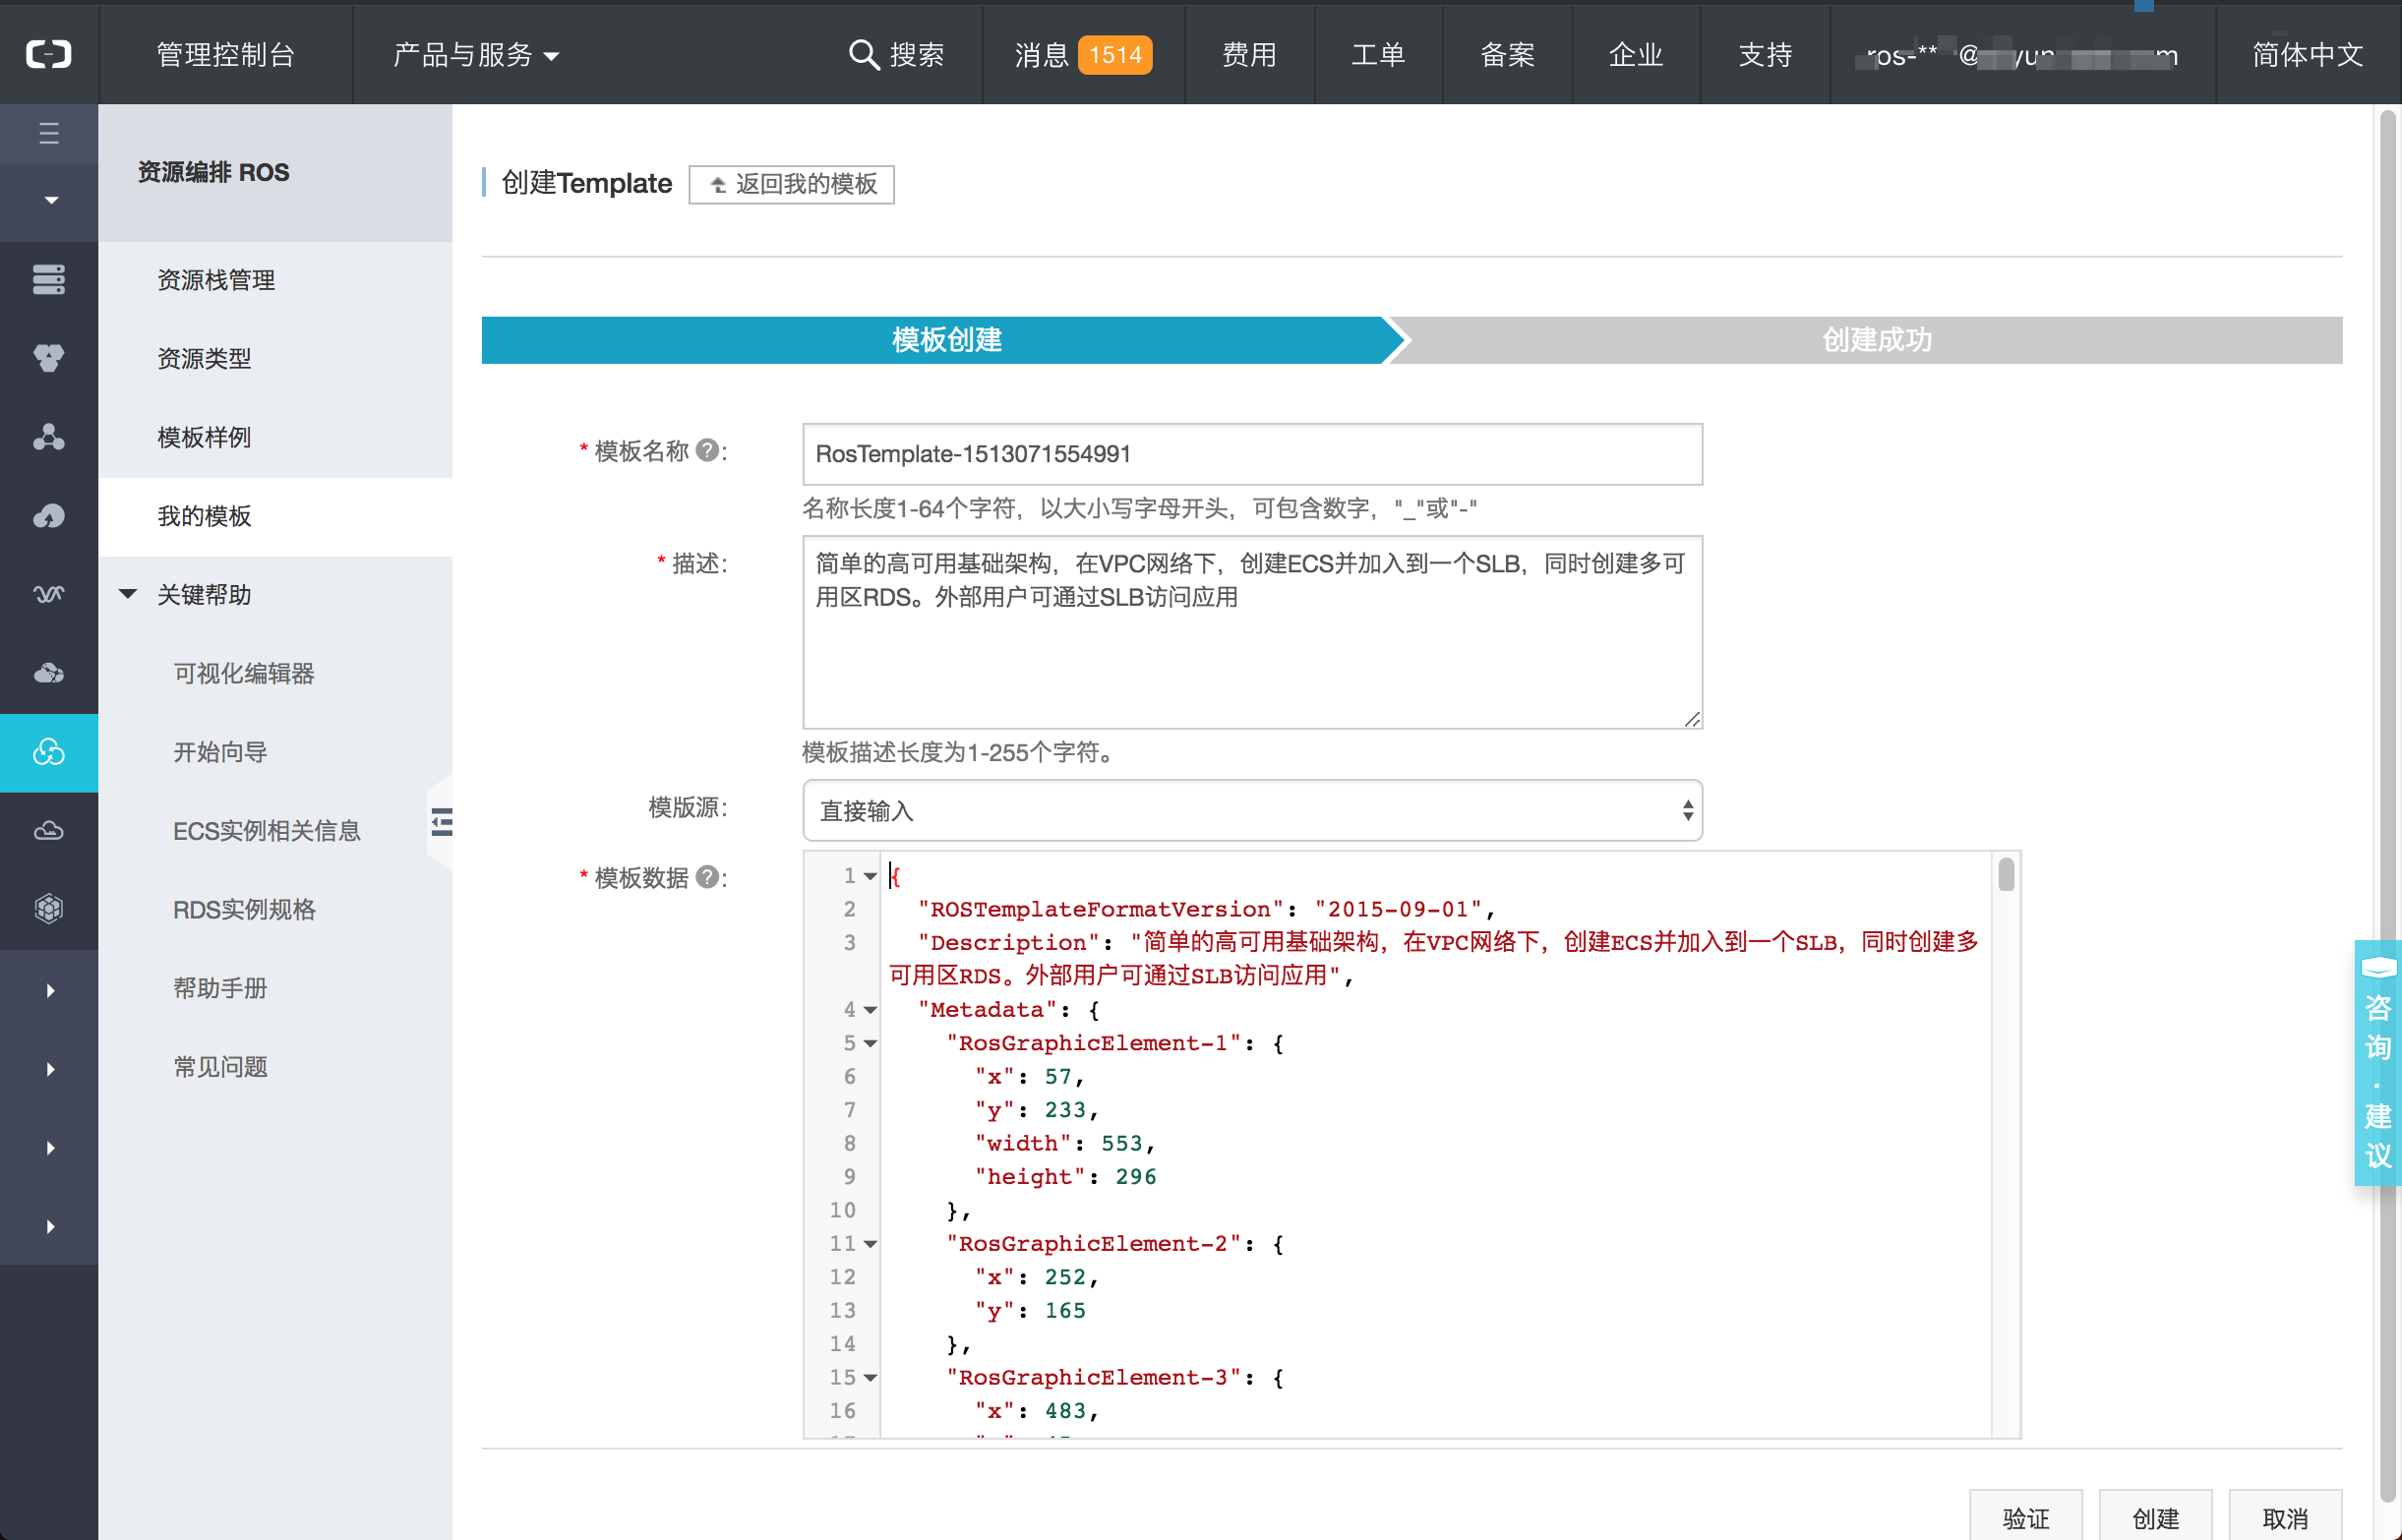Open 模板样例 in the sidebar
This screenshot has width=2402, height=1540.
[x=204, y=437]
